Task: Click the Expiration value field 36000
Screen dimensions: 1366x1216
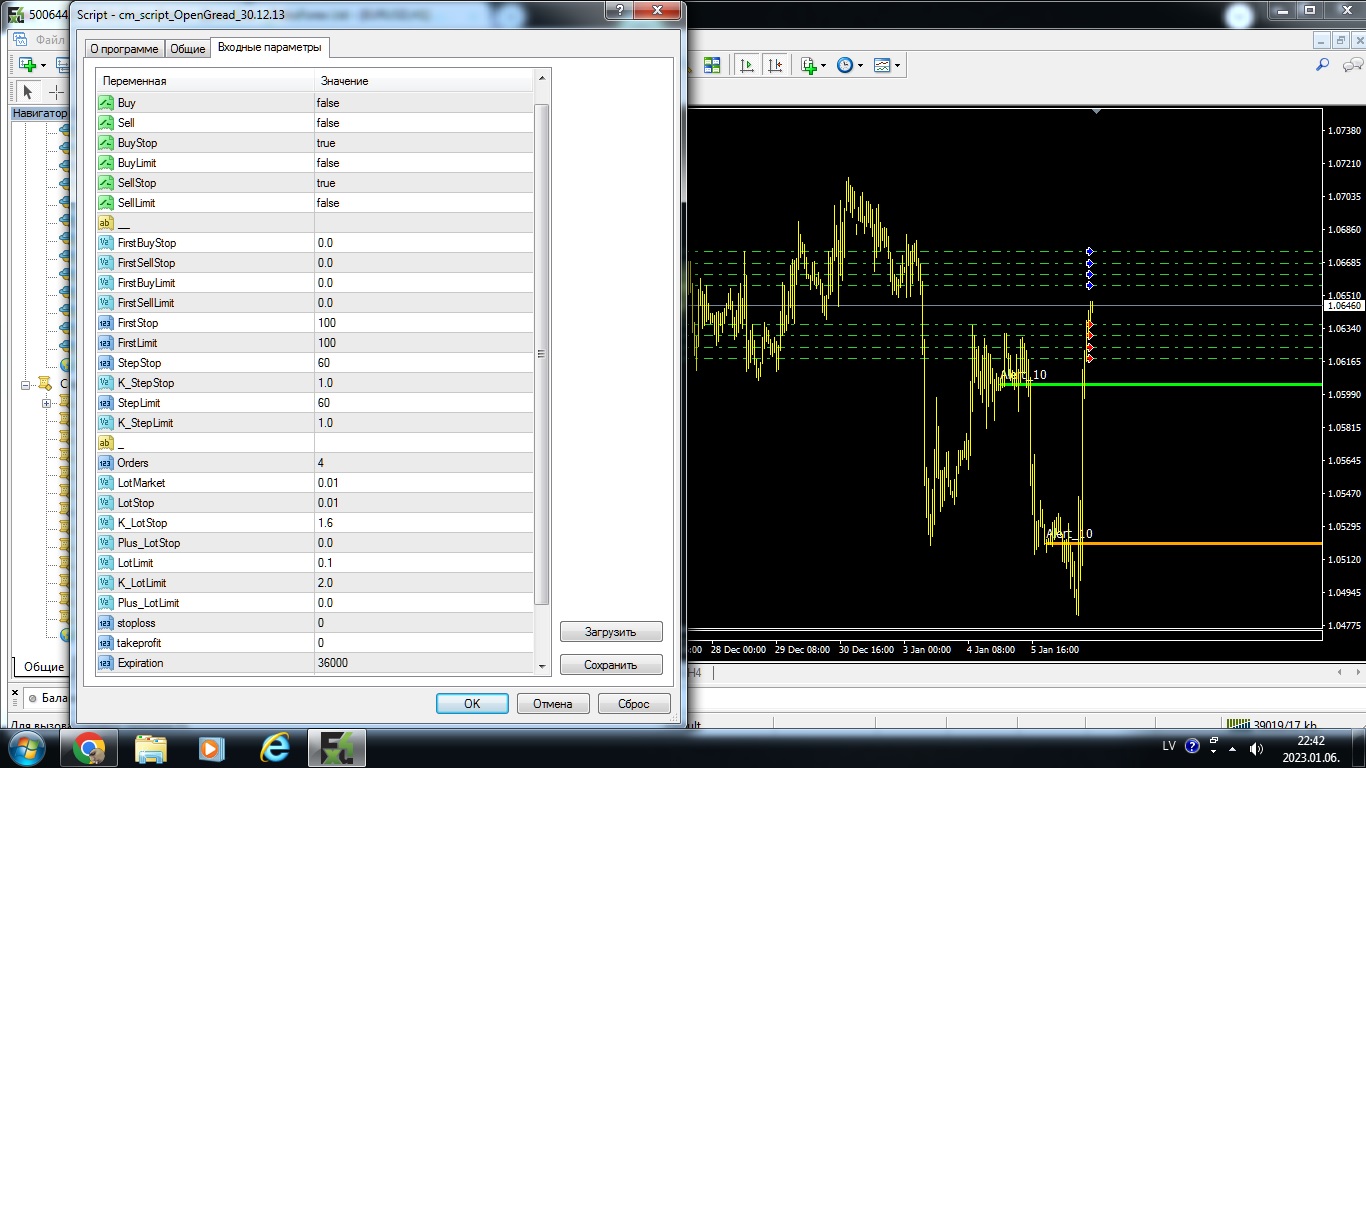Action: (x=424, y=663)
